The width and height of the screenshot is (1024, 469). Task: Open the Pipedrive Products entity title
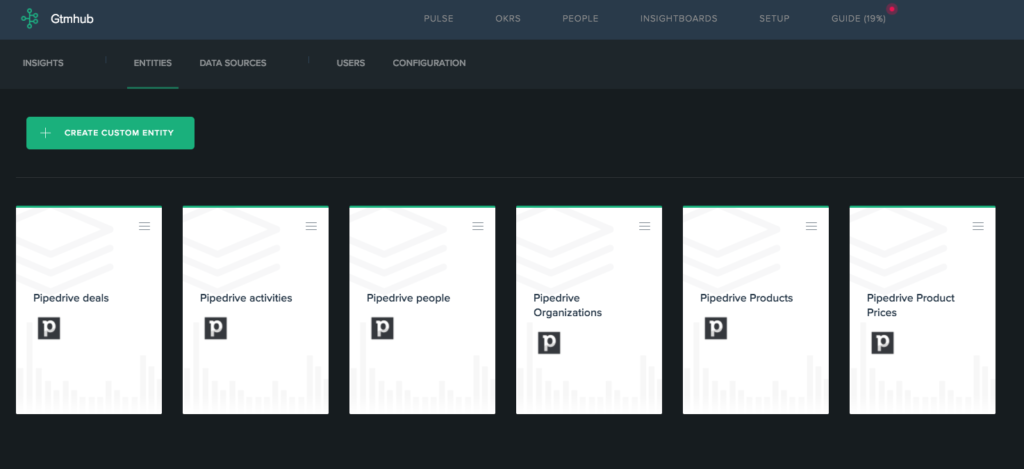[x=746, y=298]
